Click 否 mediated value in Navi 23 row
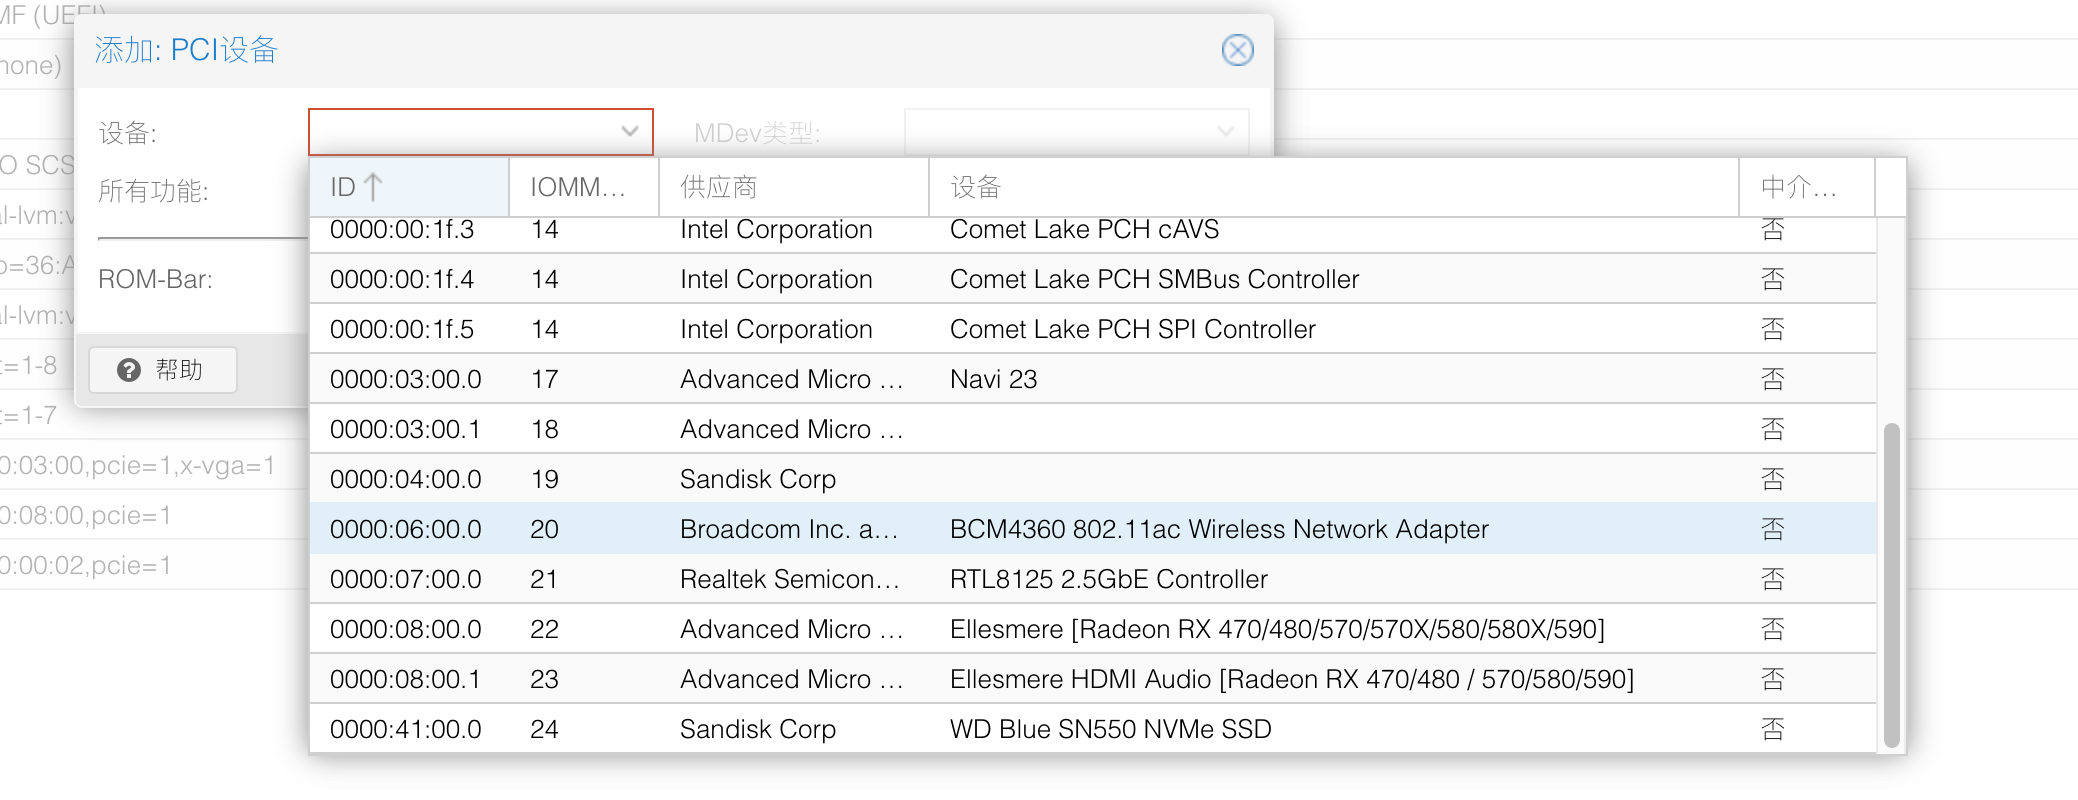The height and width of the screenshot is (800, 2078). (1772, 379)
